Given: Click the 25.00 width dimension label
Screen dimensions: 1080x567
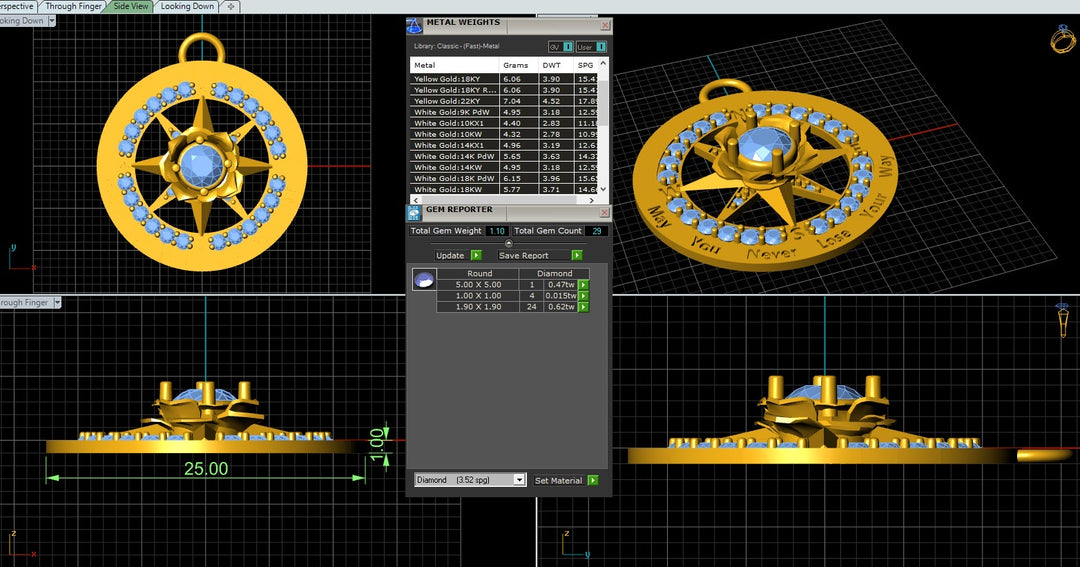Looking at the screenshot, I should coord(206,469).
